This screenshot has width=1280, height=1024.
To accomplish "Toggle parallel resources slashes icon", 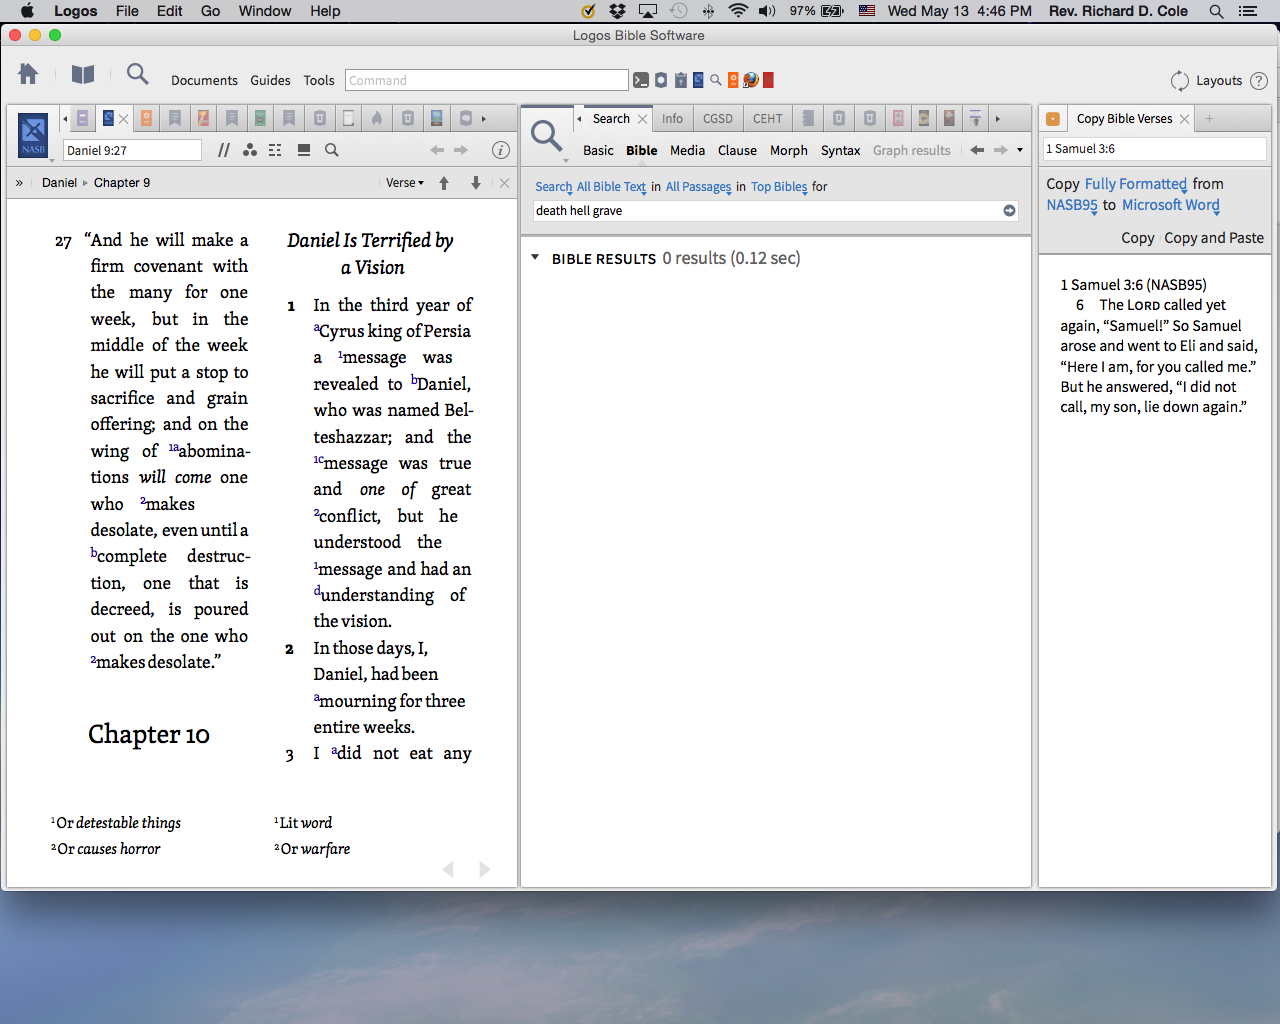I will [224, 150].
